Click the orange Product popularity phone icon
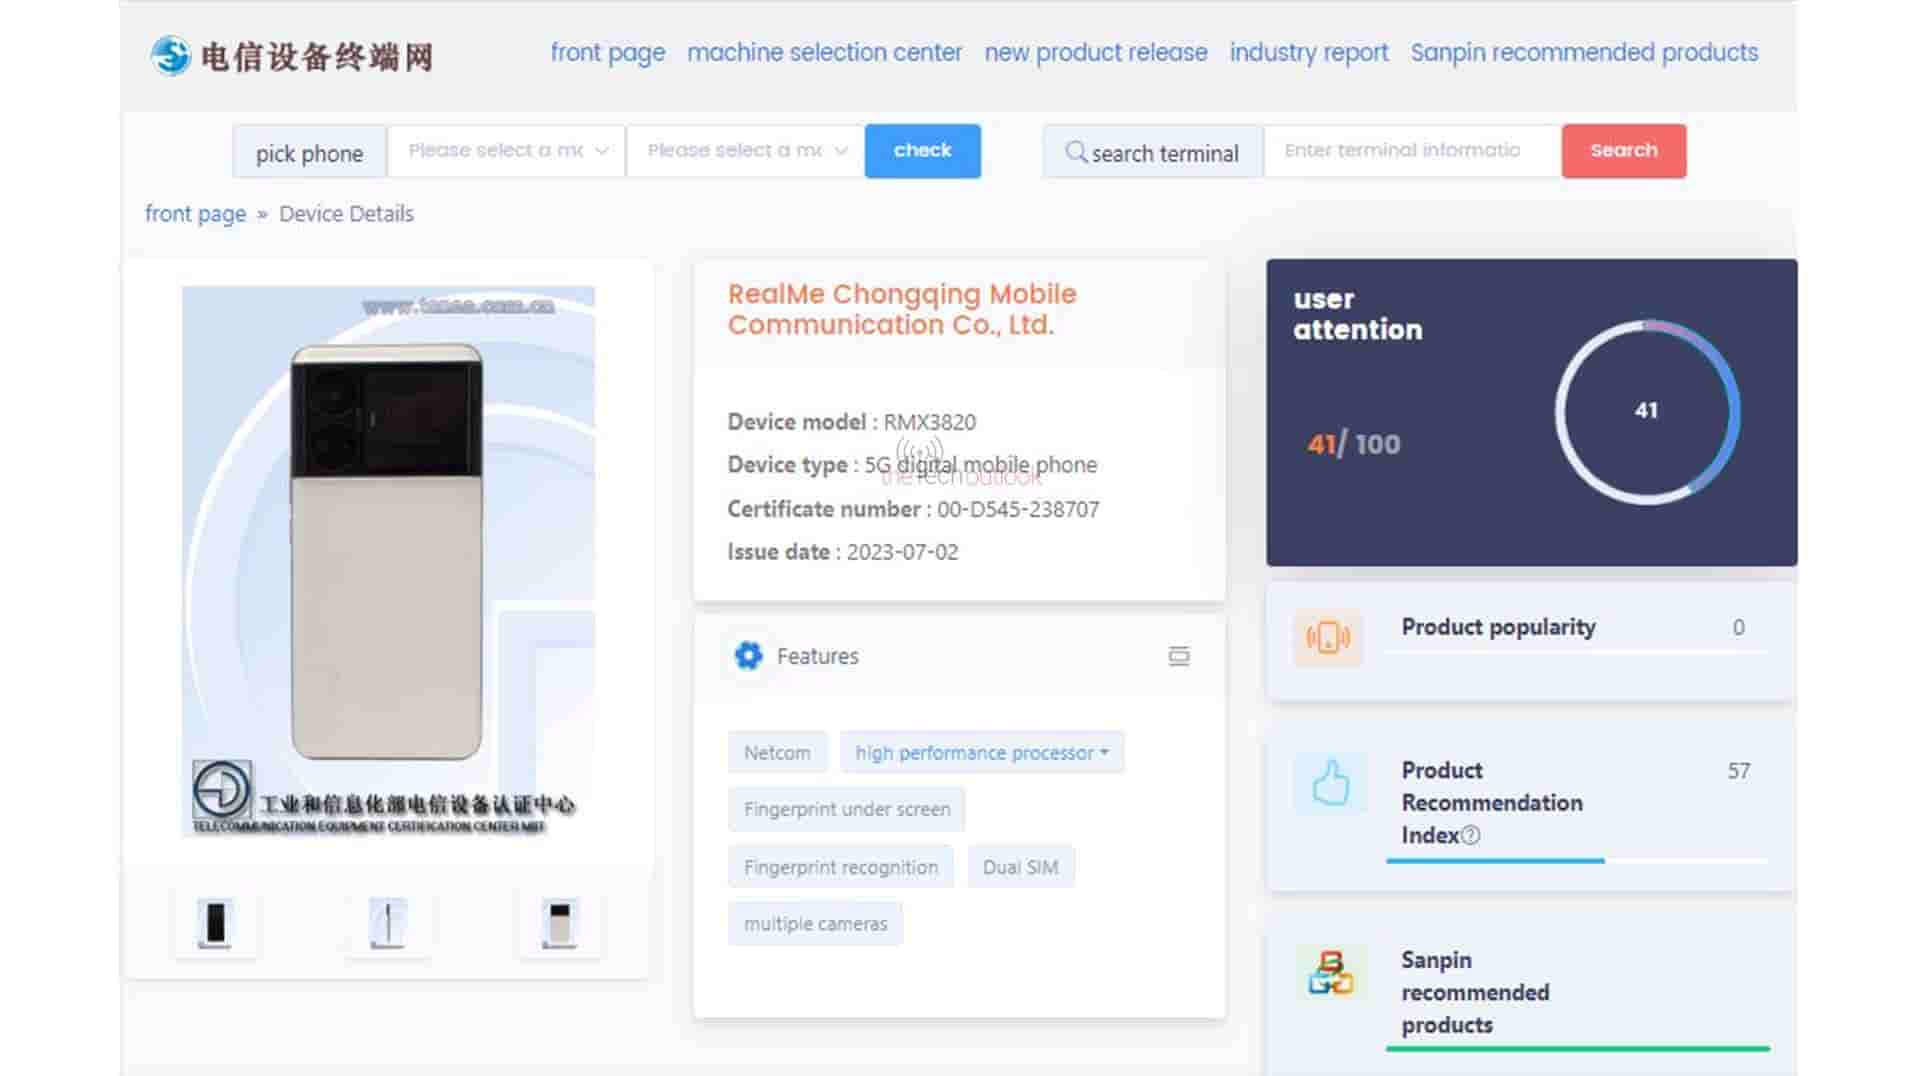The width and height of the screenshot is (1920, 1076). tap(1328, 637)
